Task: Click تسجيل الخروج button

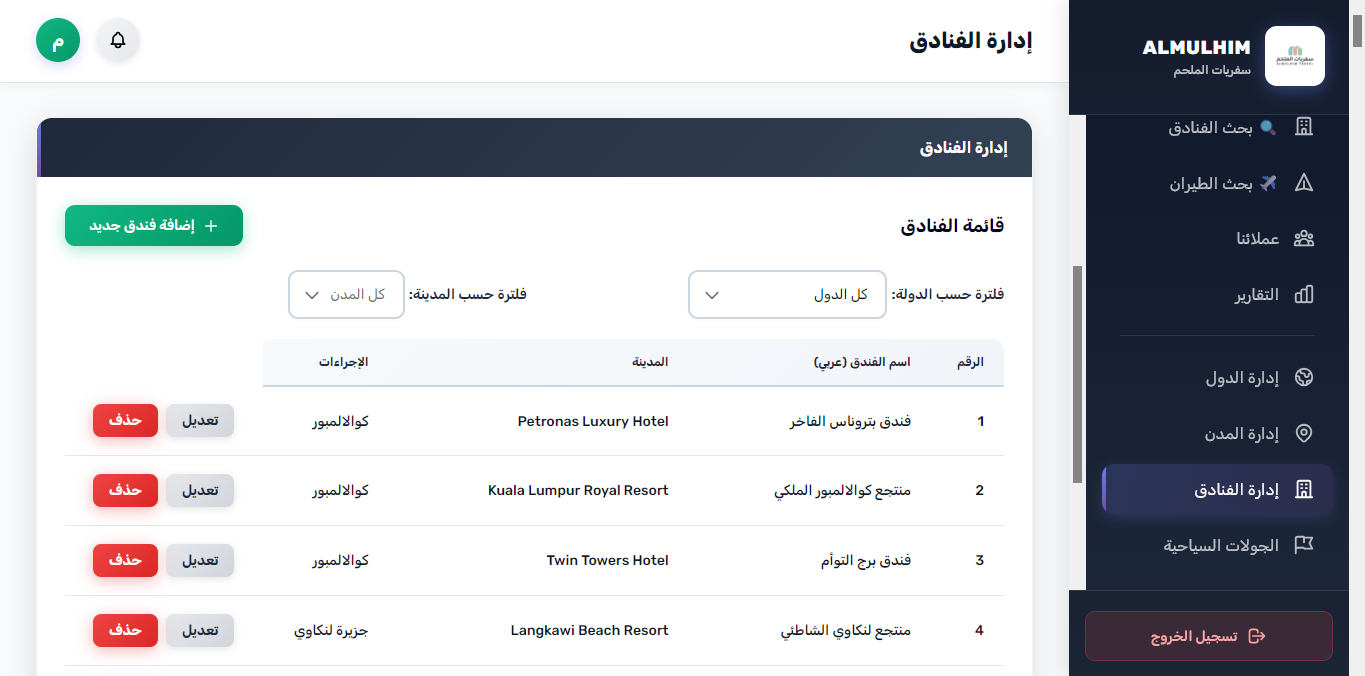Action: pos(1208,636)
